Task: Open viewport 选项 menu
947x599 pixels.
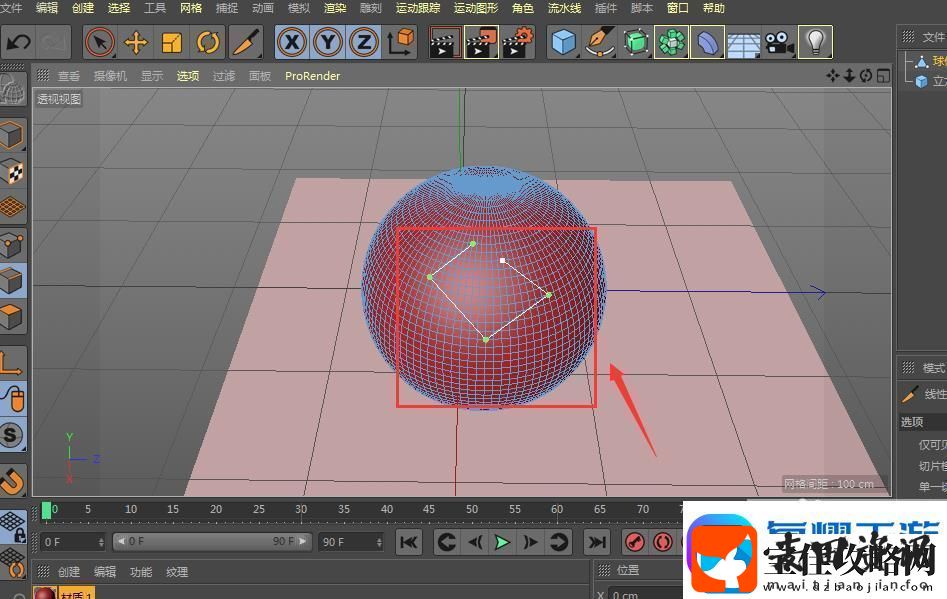Action: point(188,76)
